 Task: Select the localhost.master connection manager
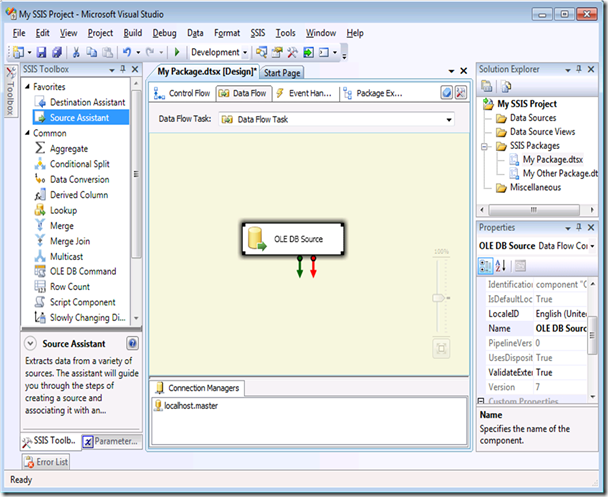click(187, 406)
